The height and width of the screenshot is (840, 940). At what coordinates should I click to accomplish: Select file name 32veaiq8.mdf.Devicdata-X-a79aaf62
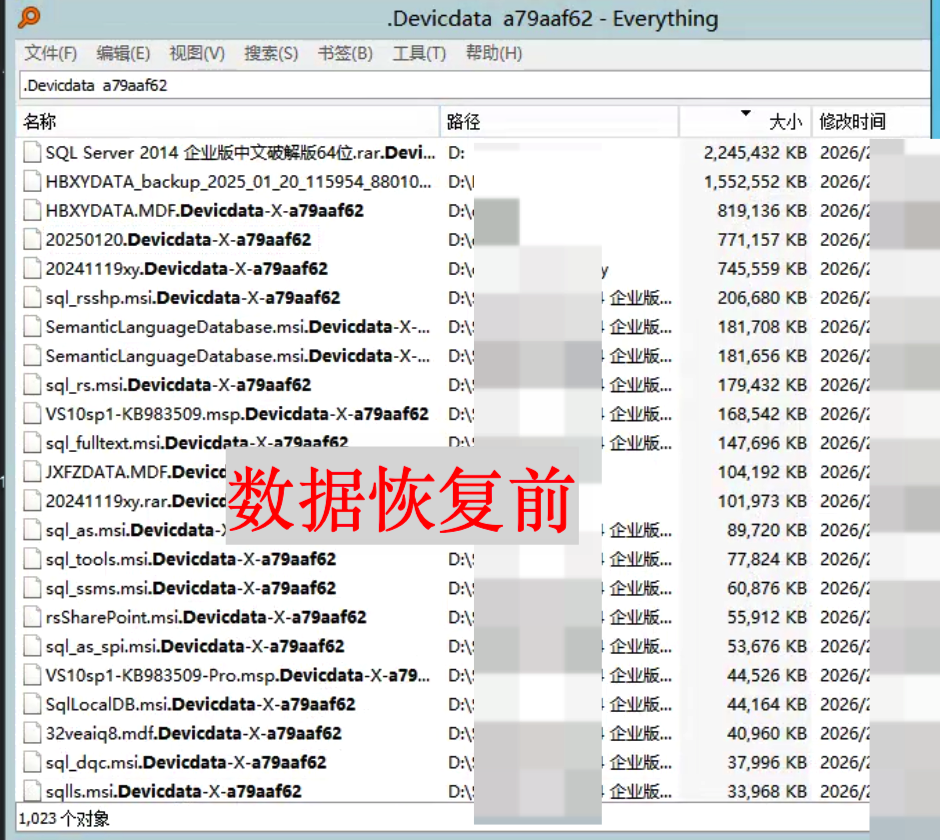click(x=193, y=733)
